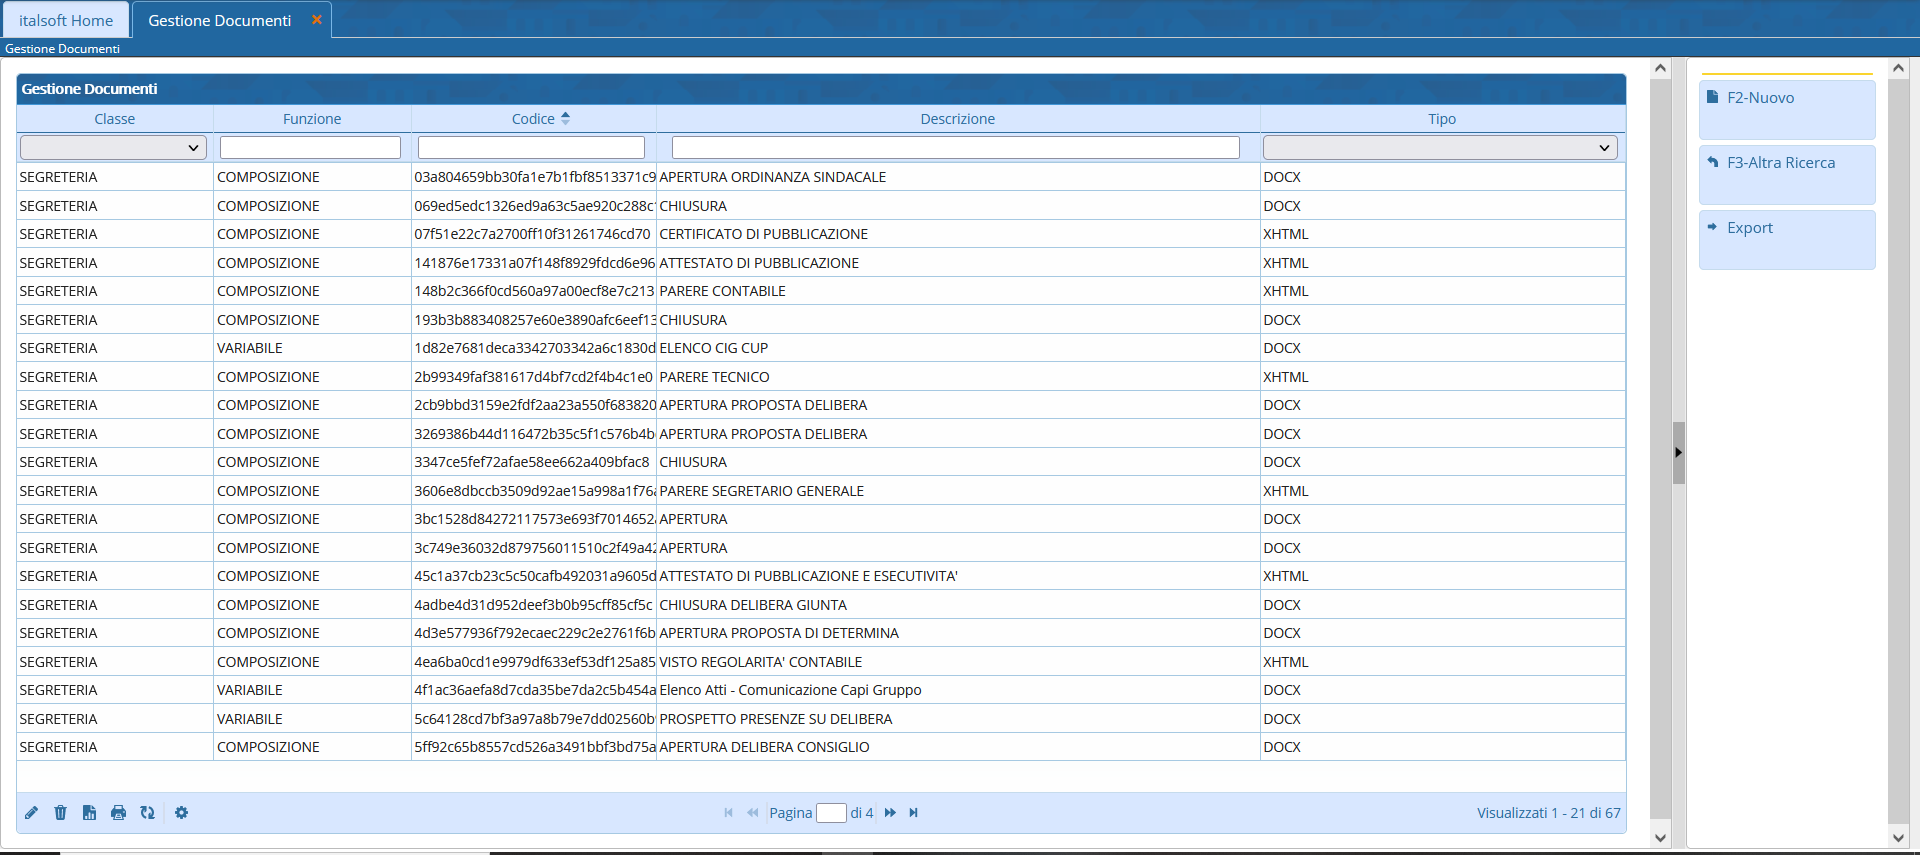Select the ELENCO CIG CUP row
Viewport: 1920px width, 855px height.
[713, 348]
